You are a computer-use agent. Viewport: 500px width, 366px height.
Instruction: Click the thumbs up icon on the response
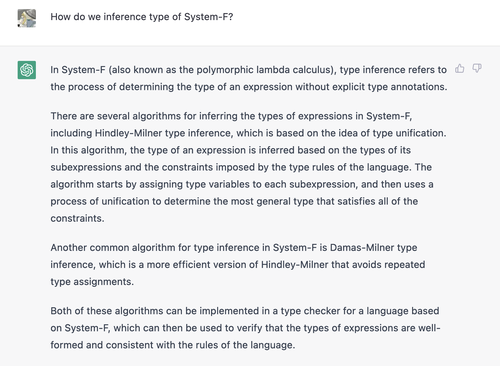point(460,69)
